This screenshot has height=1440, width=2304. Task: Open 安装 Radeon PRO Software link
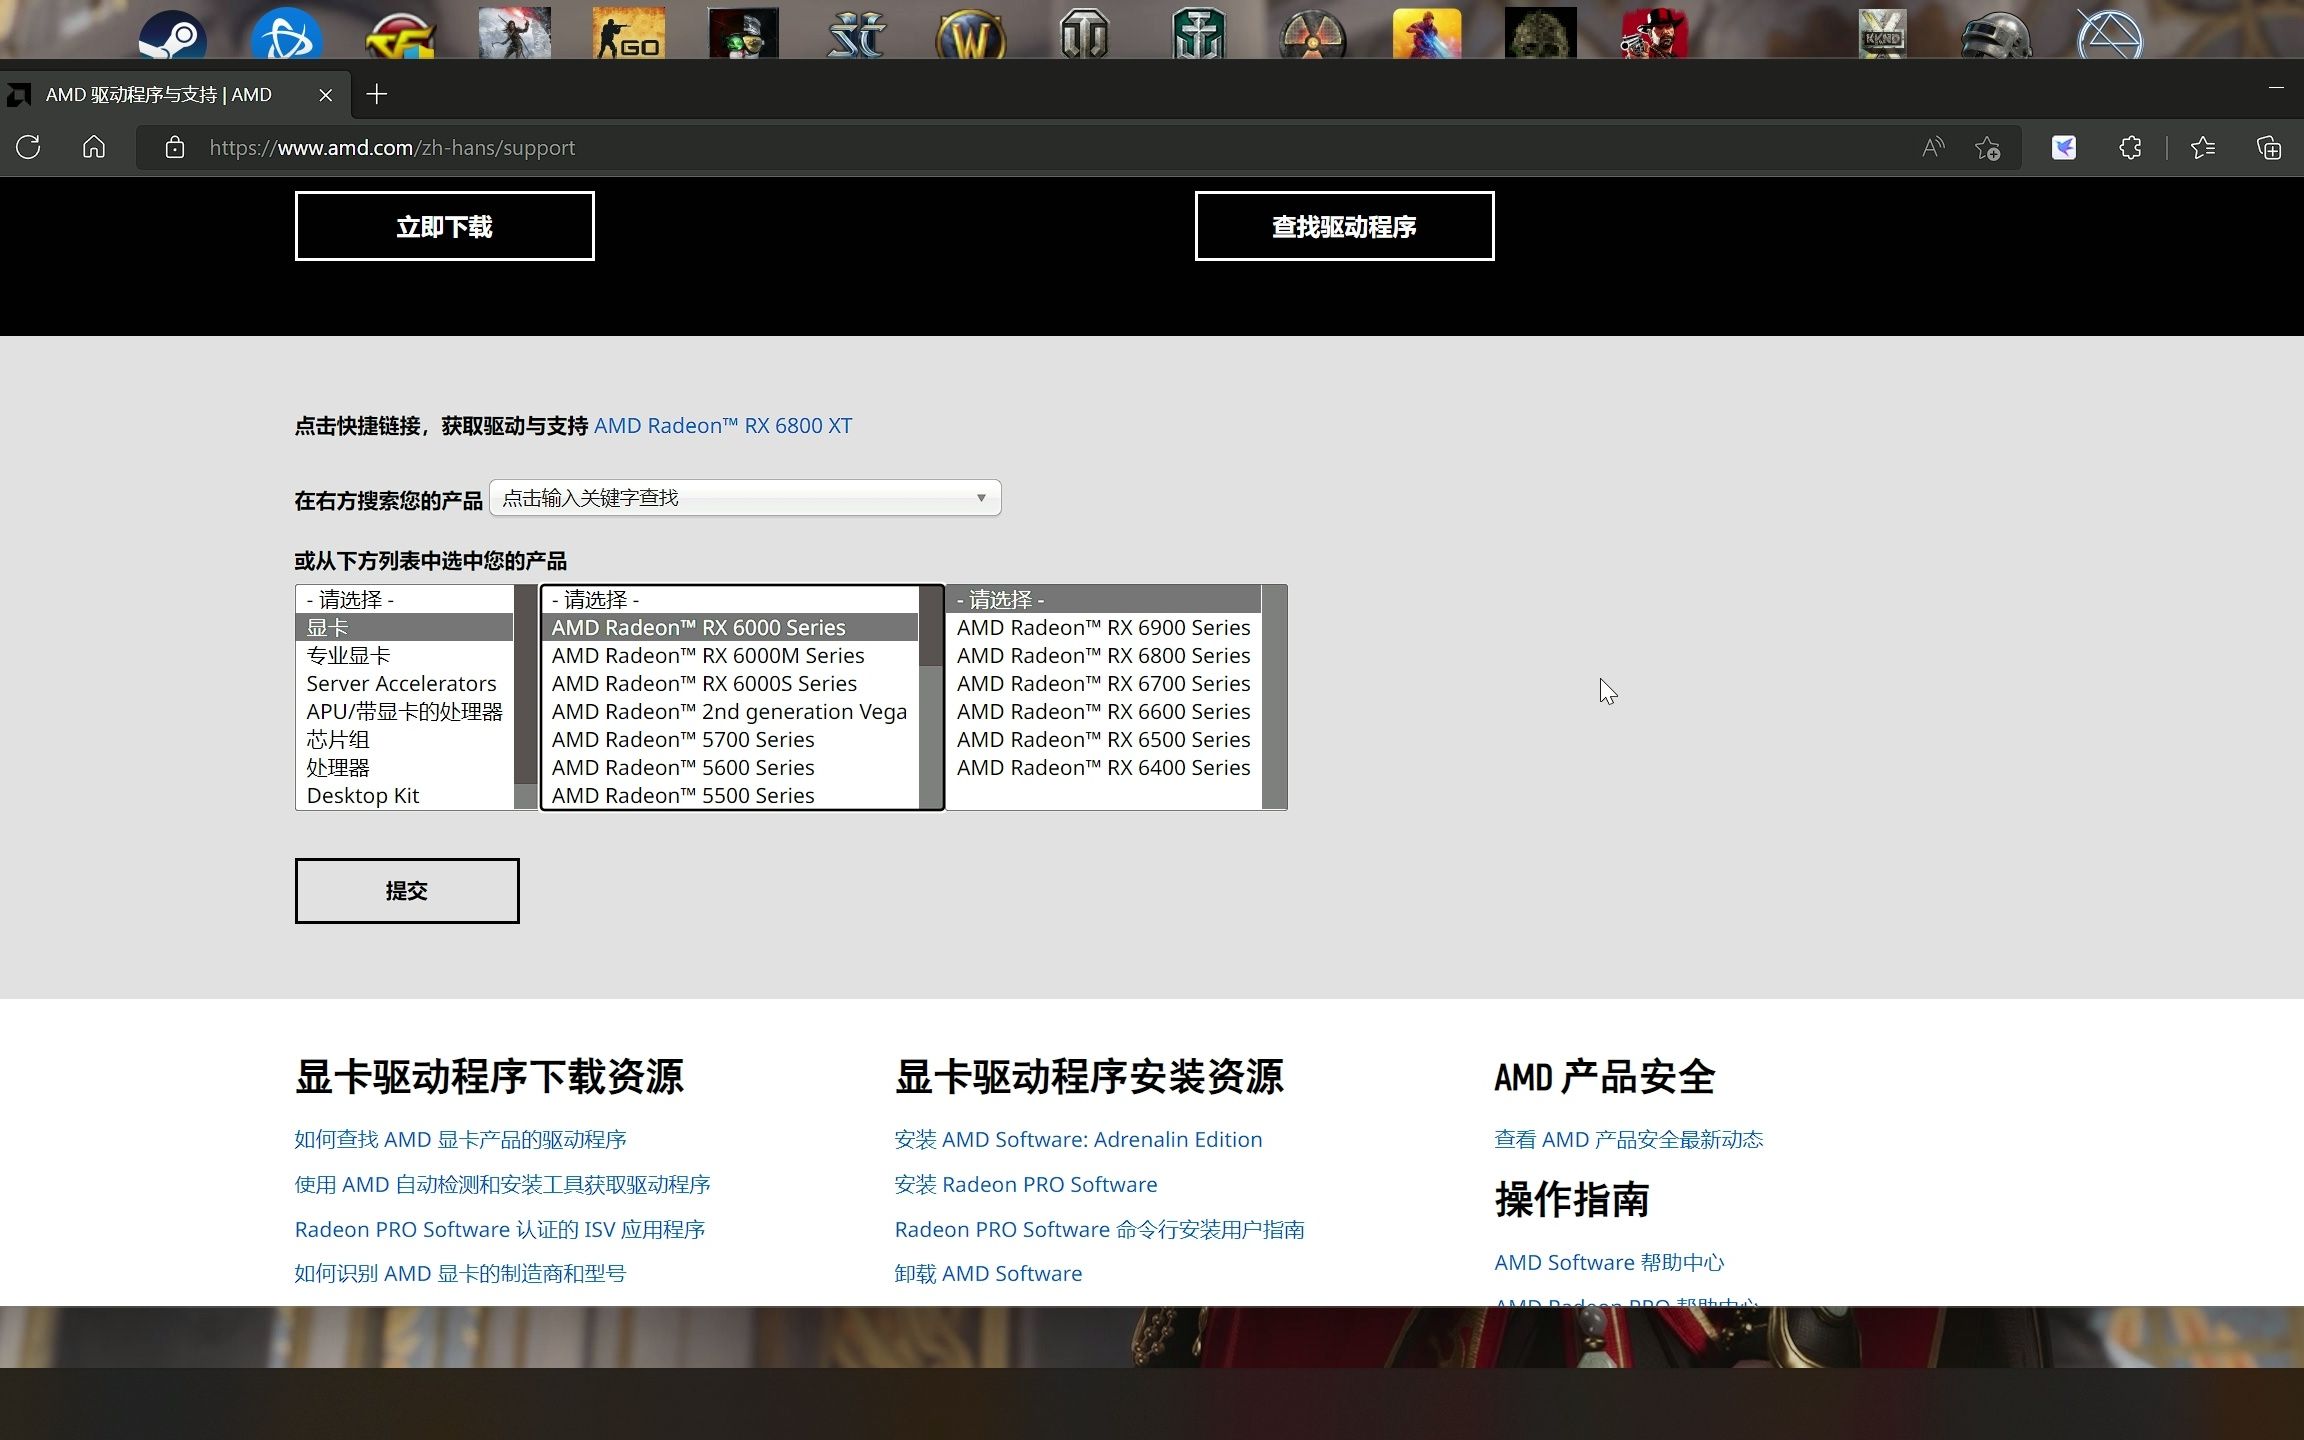coord(1026,1185)
